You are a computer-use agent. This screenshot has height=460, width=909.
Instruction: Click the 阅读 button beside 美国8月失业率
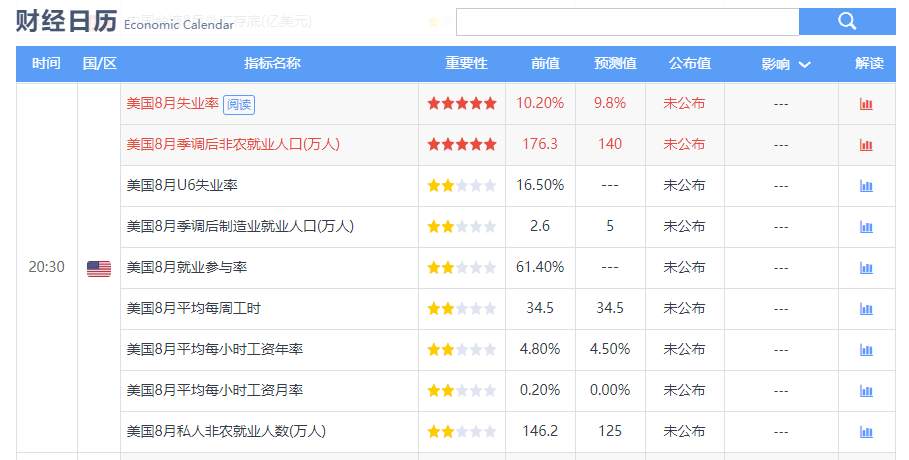[x=239, y=104]
